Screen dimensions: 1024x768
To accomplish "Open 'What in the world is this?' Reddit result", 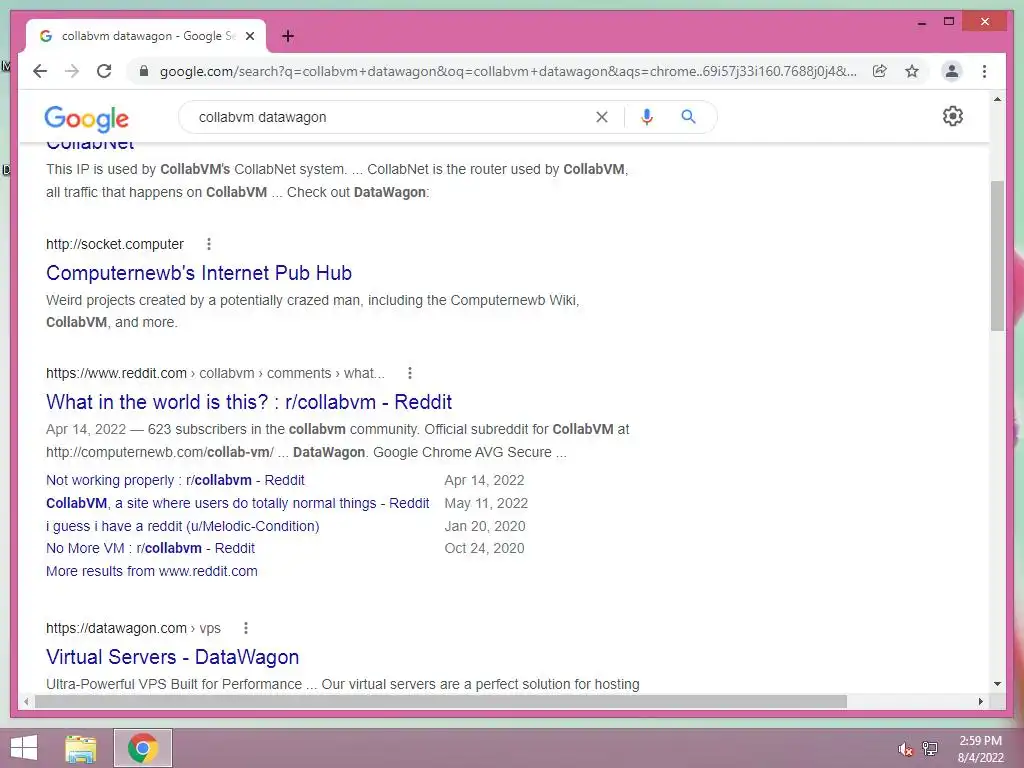I will click(249, 402).
